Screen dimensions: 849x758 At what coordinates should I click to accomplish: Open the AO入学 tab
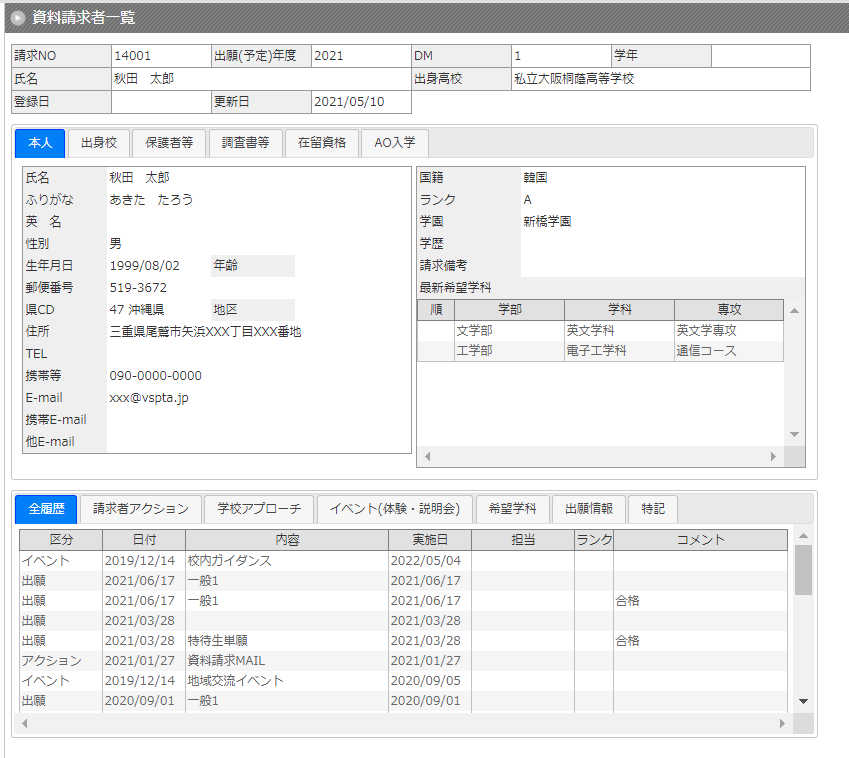click(395, 143)
